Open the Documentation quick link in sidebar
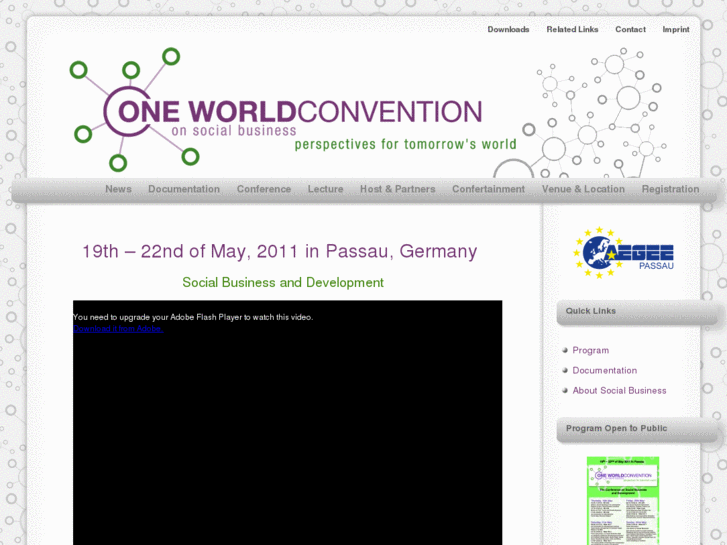 click(605, 370)
